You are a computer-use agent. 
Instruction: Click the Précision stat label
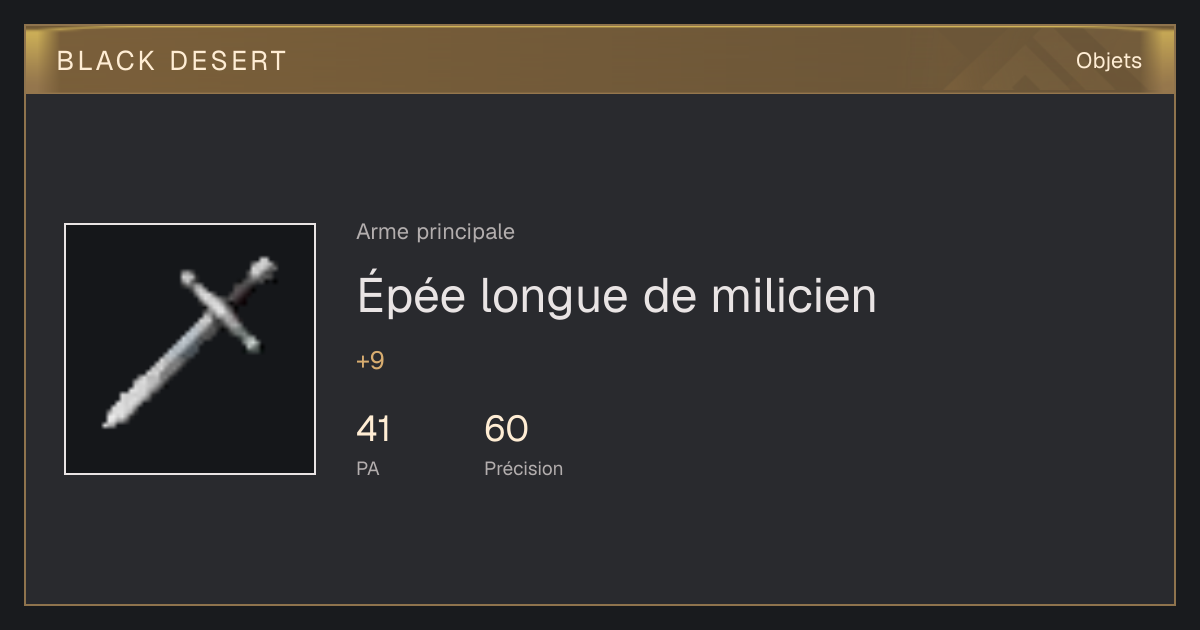523,468
